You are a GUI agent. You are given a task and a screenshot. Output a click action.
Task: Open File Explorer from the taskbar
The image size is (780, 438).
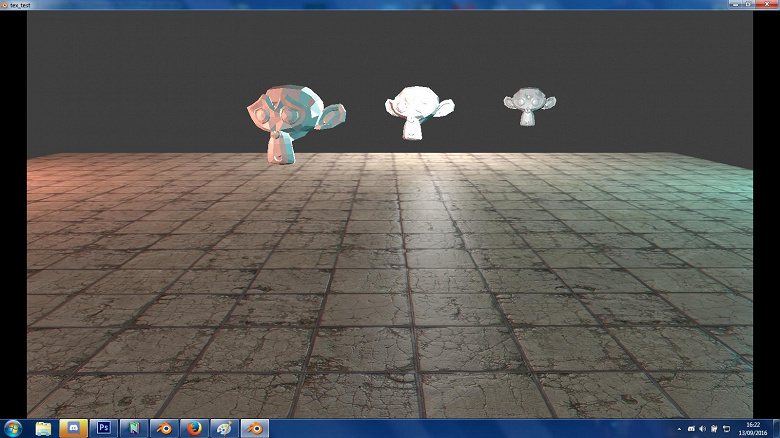point(43,429)
